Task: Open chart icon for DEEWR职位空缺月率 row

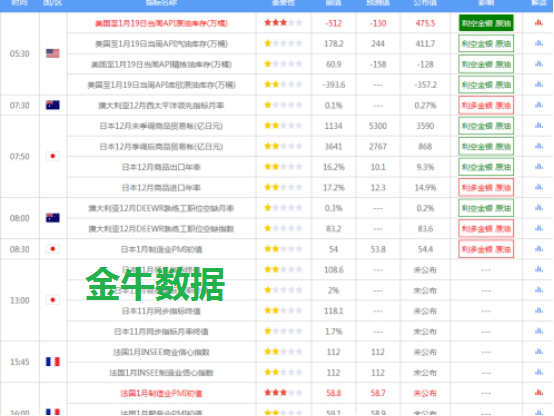Action: (x=539, y=207)
